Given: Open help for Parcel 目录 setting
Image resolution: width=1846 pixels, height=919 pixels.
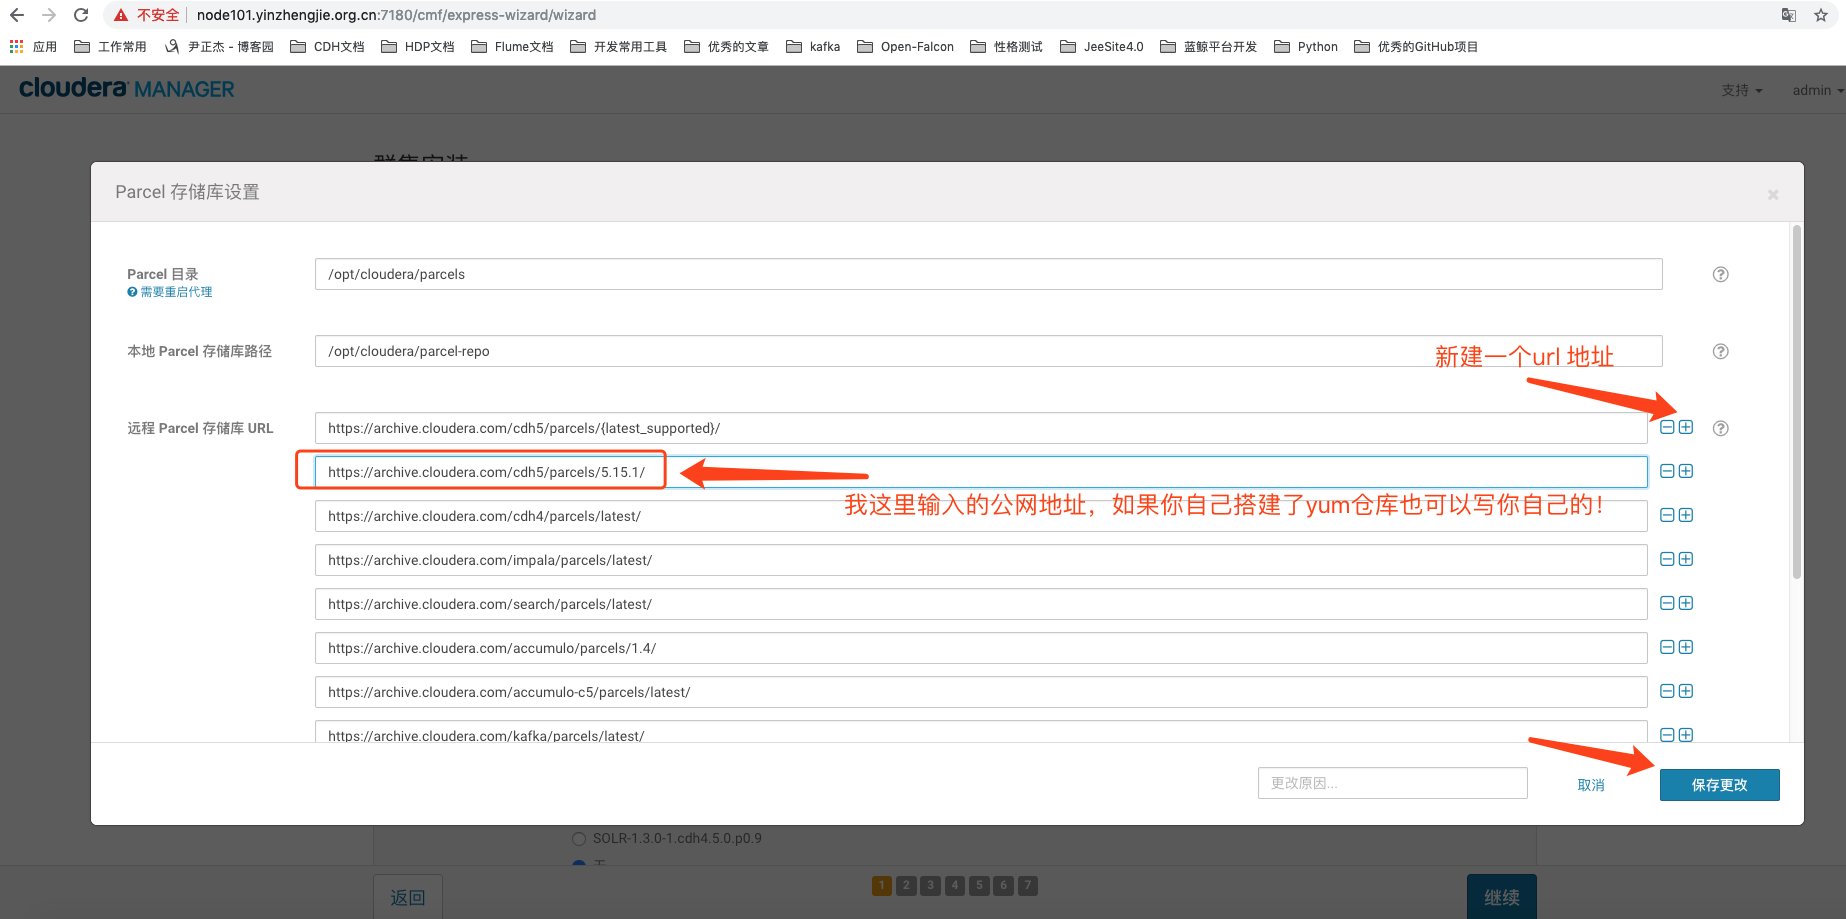Looking at the screenshot, I should pos(1721,274).
